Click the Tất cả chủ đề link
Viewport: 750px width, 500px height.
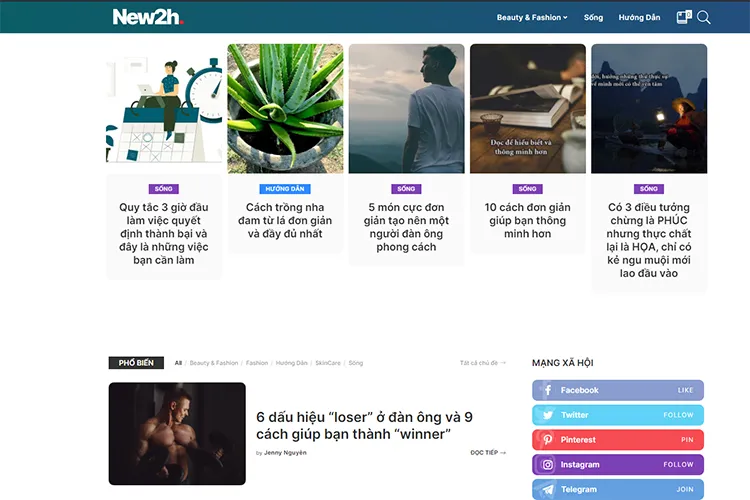tap(483, 363)
